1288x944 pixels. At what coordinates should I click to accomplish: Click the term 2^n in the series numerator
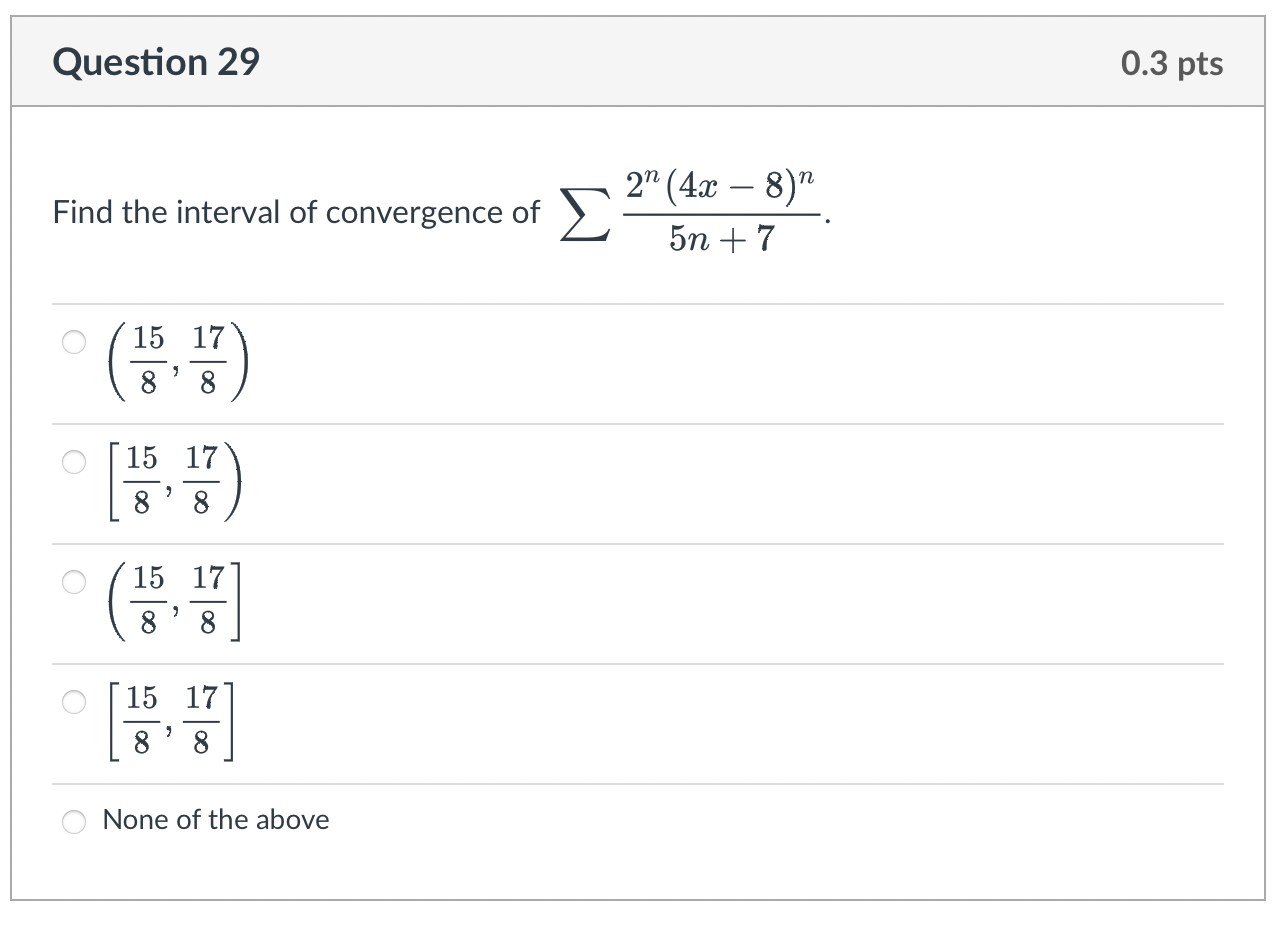tap(640, 182)
